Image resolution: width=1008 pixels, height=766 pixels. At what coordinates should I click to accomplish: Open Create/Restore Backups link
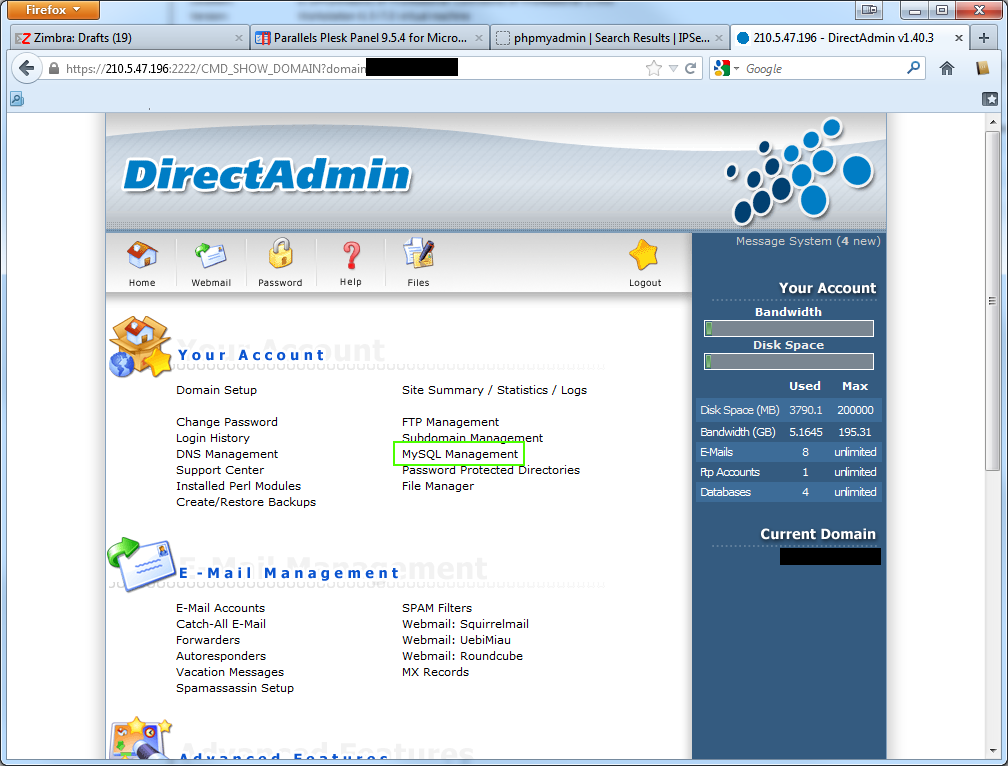[246, 503]
